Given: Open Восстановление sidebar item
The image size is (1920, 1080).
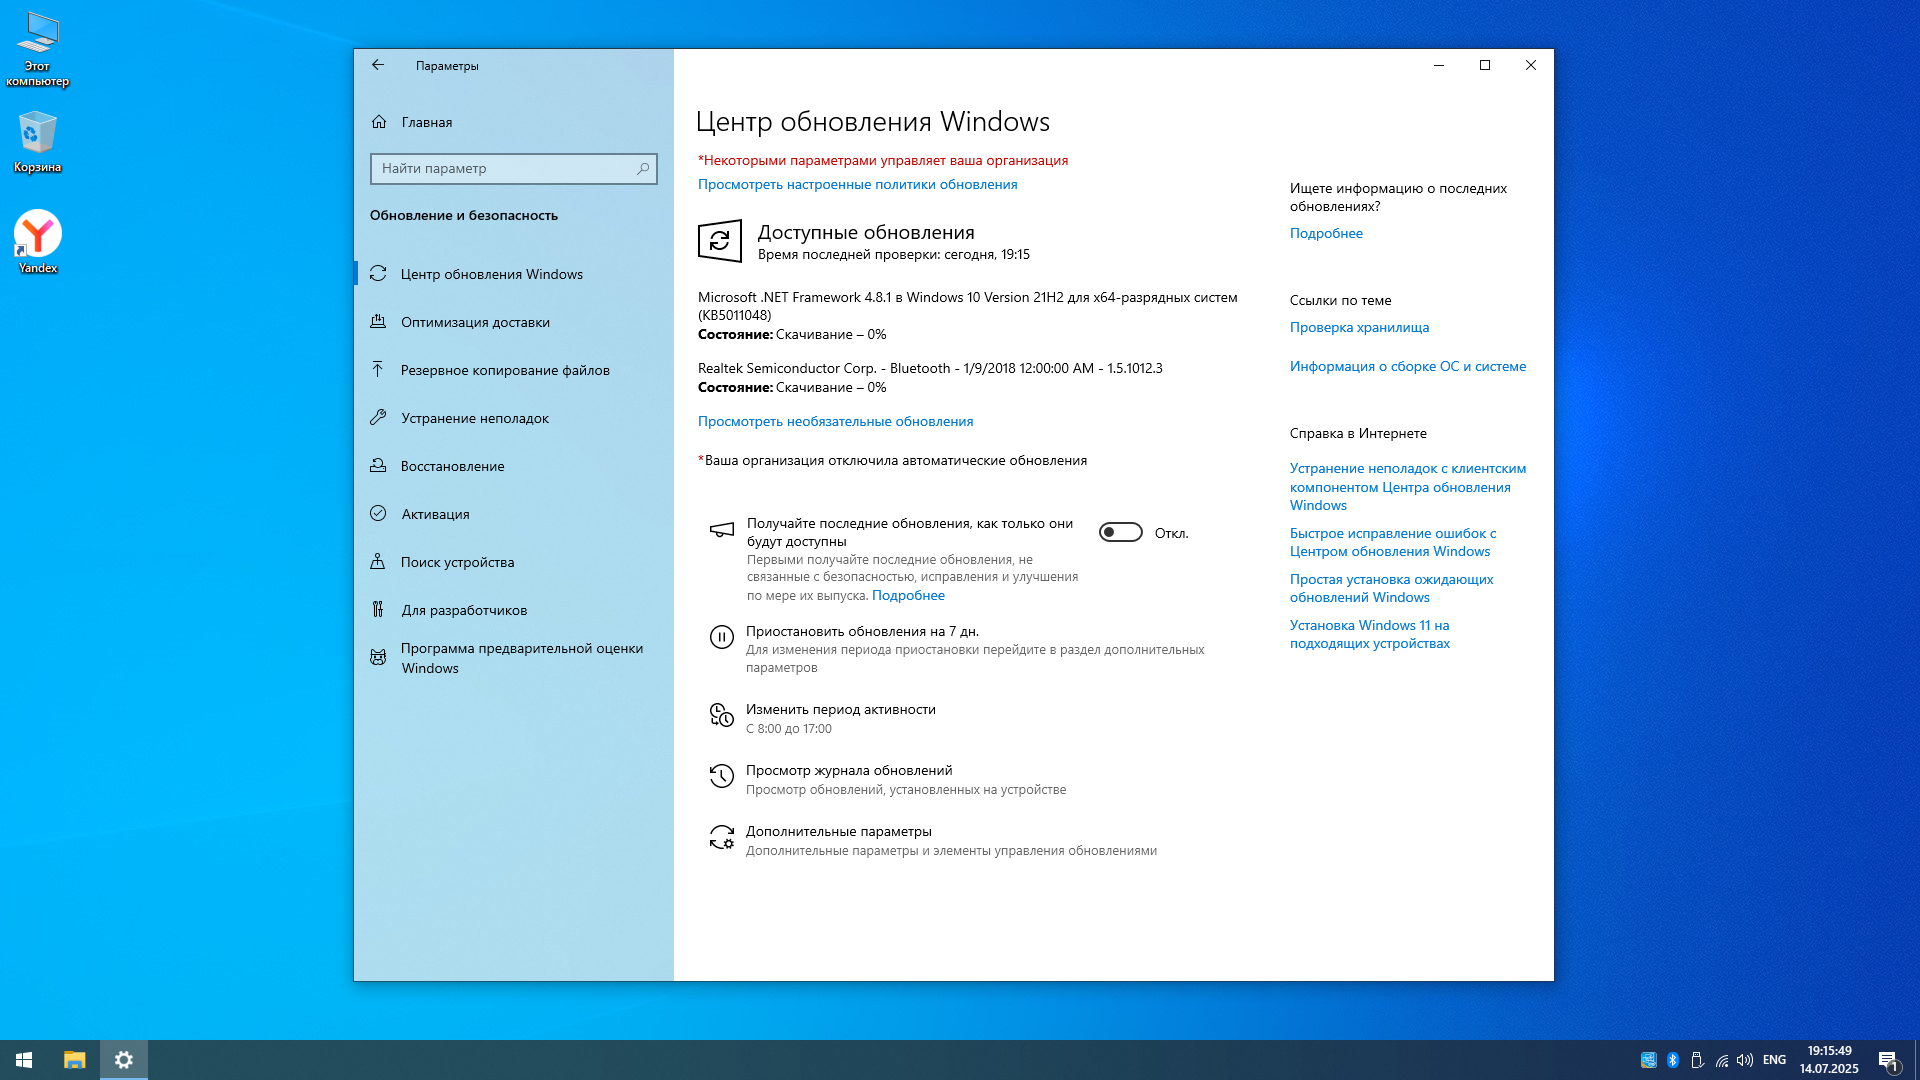Looking at the screenshot, I should 452,466.
